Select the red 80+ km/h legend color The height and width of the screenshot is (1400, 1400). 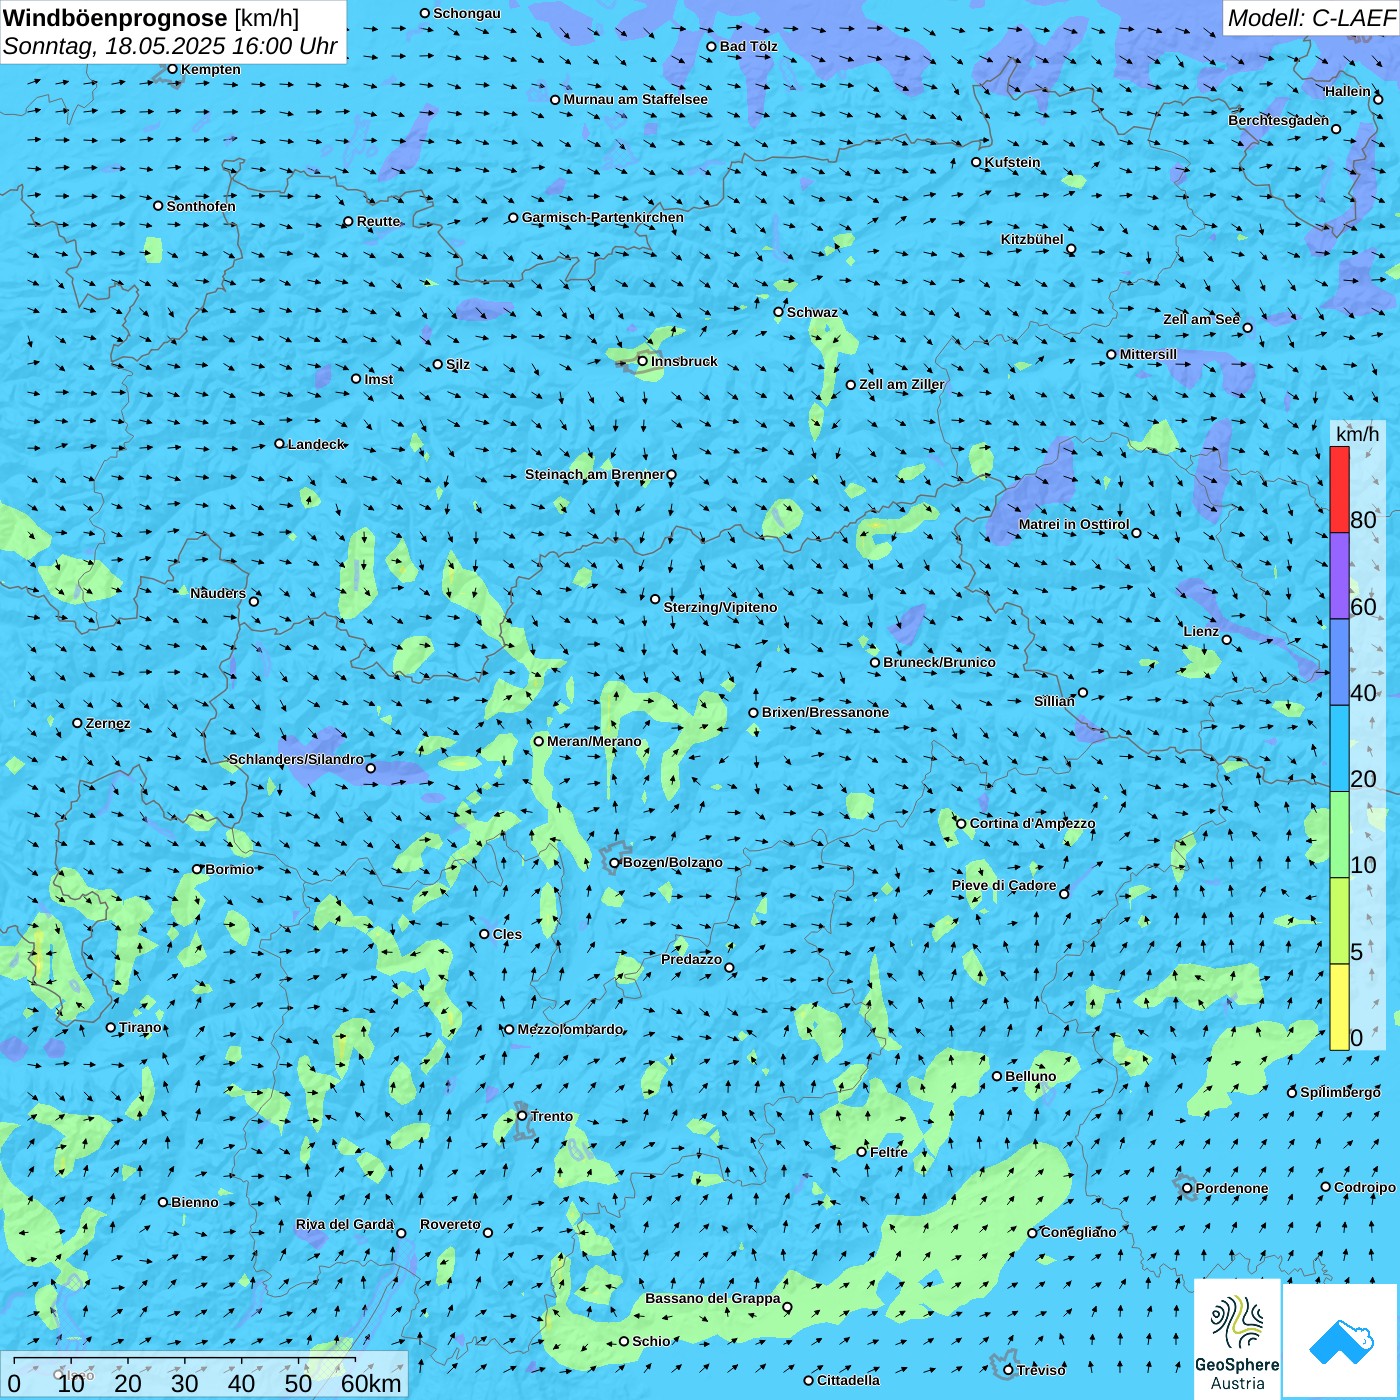tap(1339, 489)
